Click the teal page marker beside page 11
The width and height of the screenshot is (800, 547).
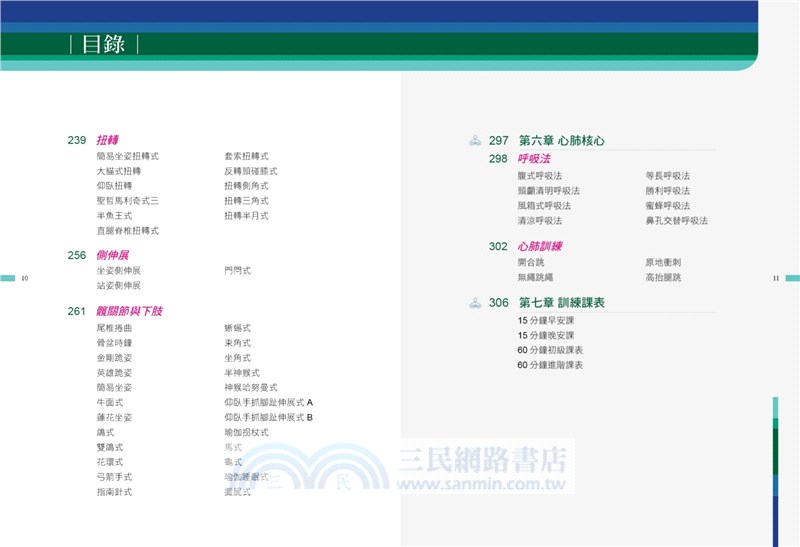coord(791,278)
